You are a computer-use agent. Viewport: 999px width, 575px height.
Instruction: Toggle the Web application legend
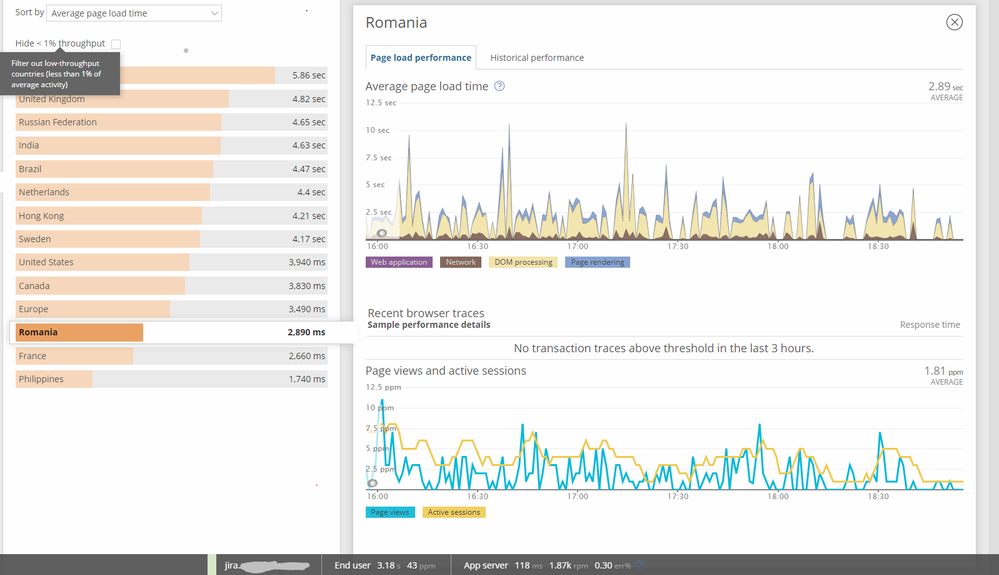(x=399, y=262)
